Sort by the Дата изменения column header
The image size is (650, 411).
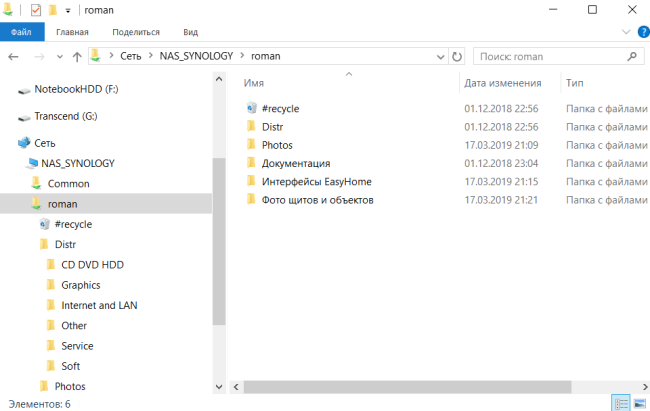[x=503, y=83]
